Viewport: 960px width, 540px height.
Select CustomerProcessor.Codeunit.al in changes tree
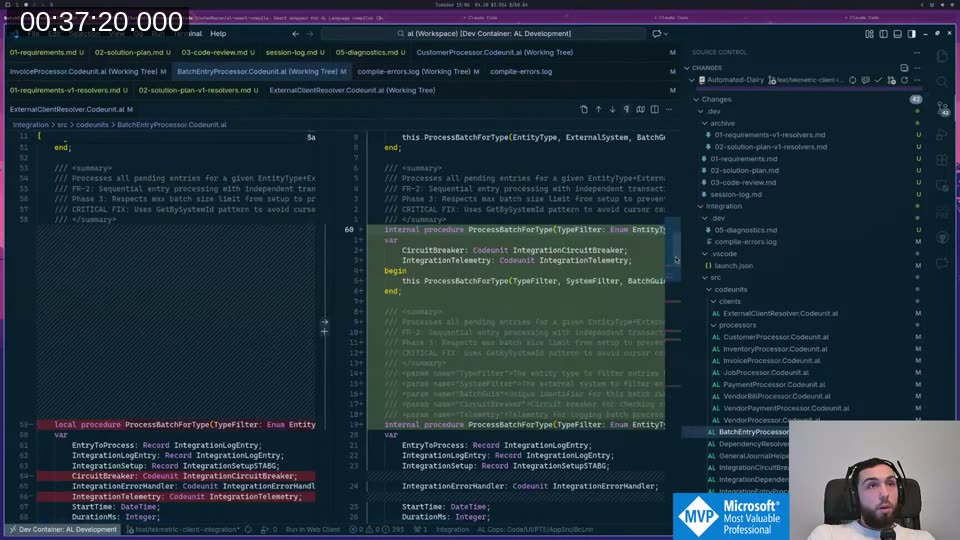click(x=776, y=337)
